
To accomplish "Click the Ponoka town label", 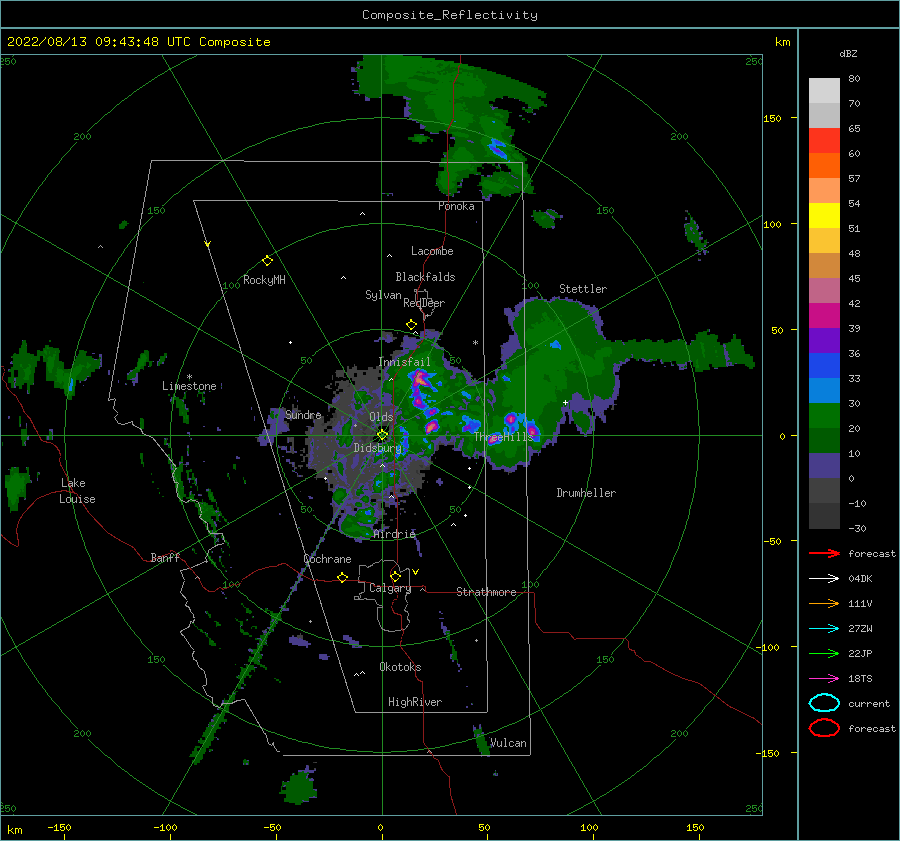I will tap(456, 206).
